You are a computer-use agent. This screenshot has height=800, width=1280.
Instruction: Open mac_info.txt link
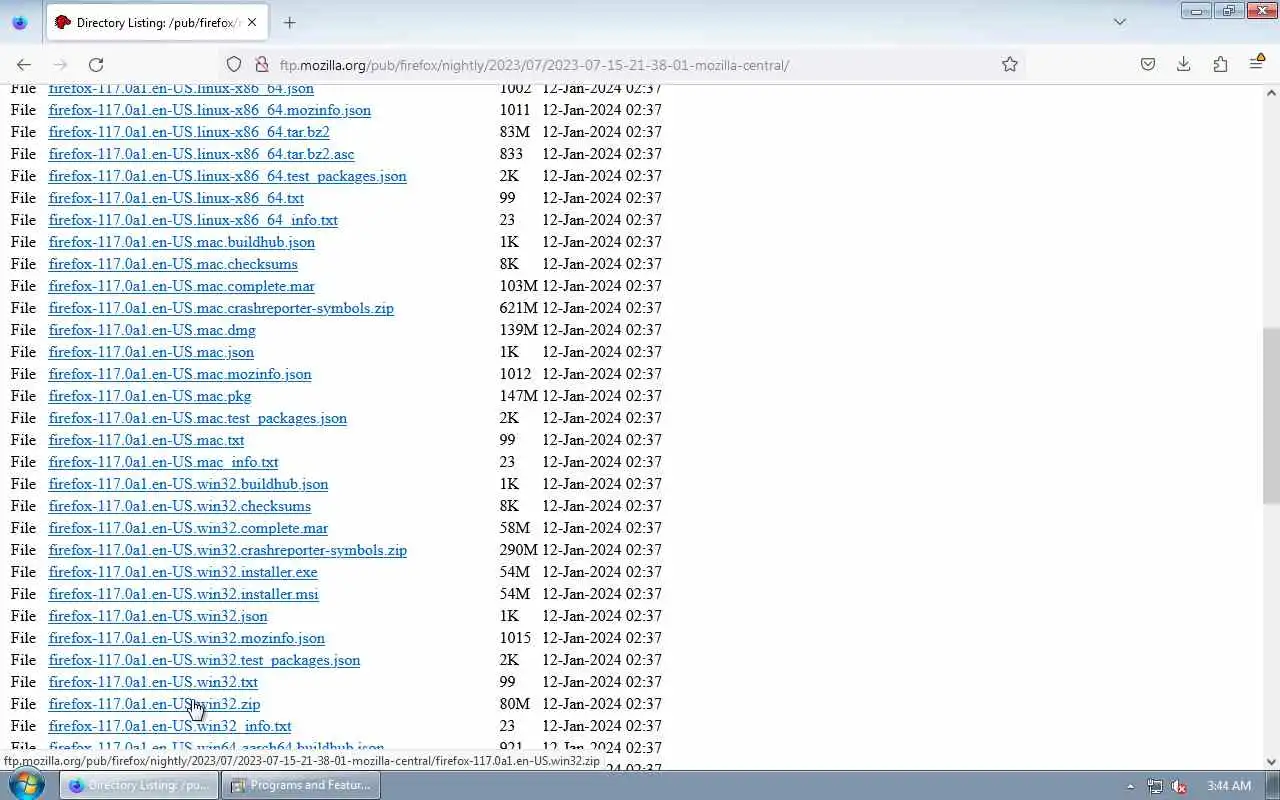pos(163,462)
